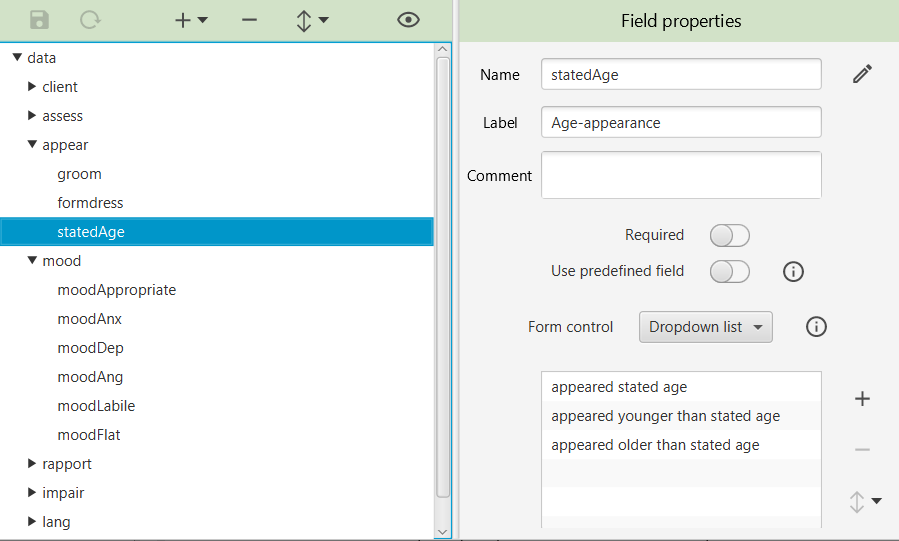Click the Name input field
The width and height of the screenshot is (899, 541).
pos(681,74)
